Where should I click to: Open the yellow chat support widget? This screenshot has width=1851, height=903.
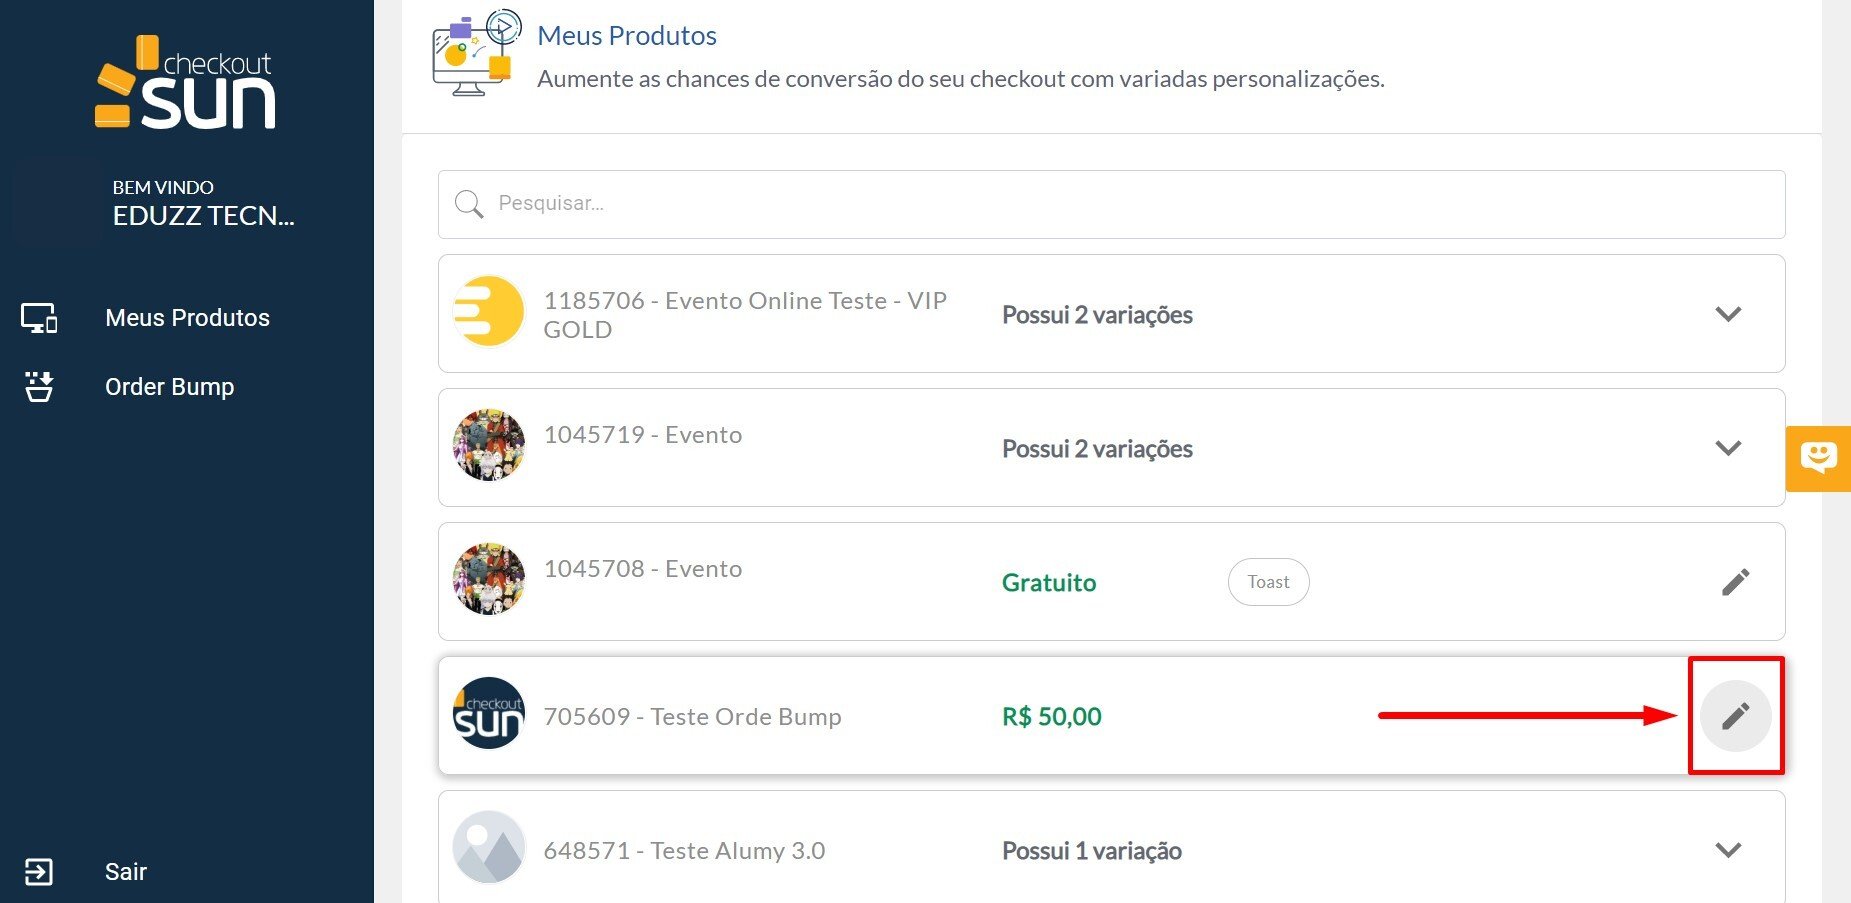point(1818,458)
